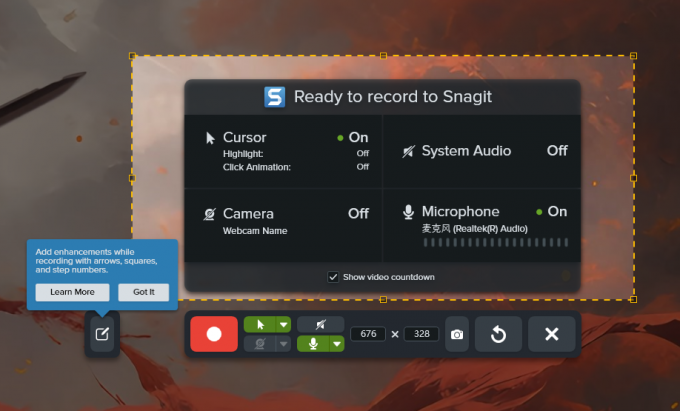This screenshot has width=680, height=411.
Task: Dismiss tooltip with Got It
Action: [x=144, y=292]
